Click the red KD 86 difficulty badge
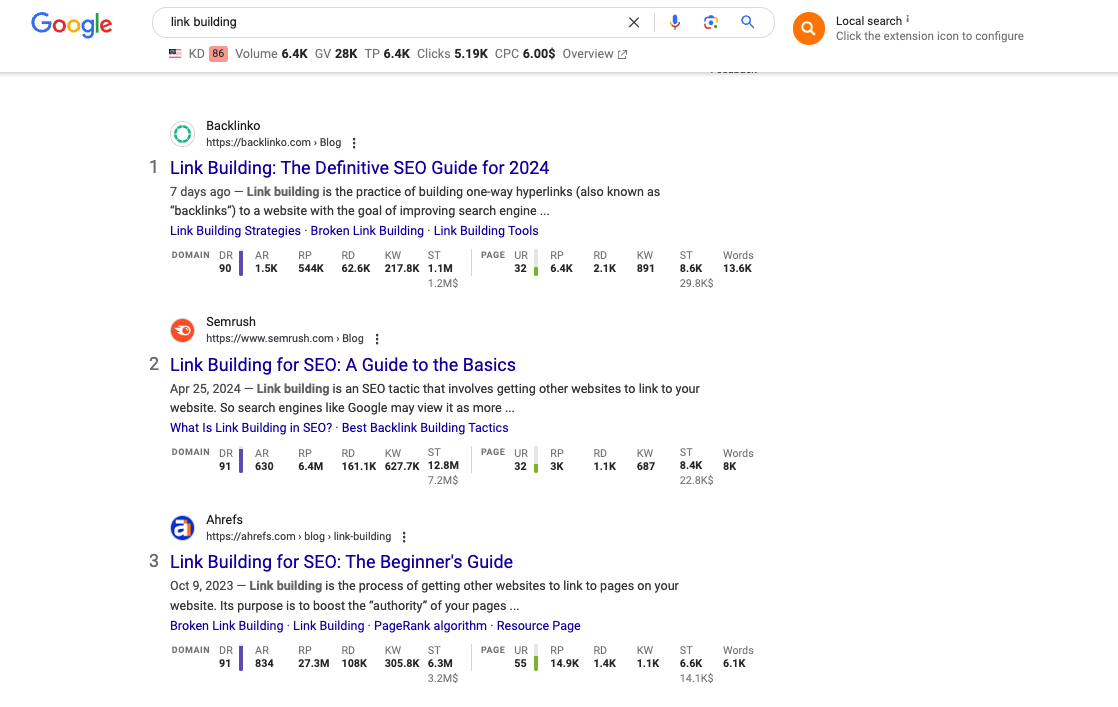The image size is (1118, 707). (x=218, y=54)
